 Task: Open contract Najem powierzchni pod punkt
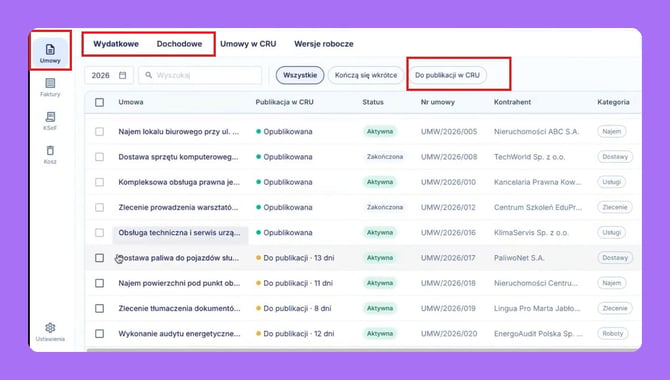coord(179,283)
